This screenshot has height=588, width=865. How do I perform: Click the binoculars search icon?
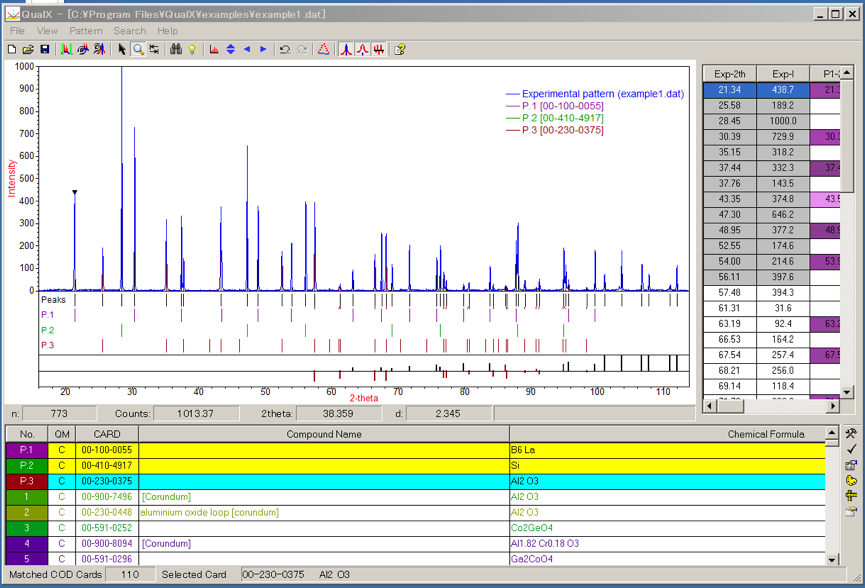[176, 49]
